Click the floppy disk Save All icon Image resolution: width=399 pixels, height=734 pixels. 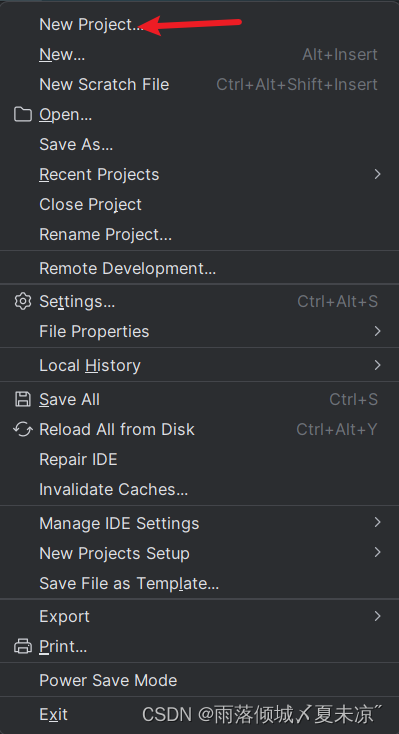22,399
